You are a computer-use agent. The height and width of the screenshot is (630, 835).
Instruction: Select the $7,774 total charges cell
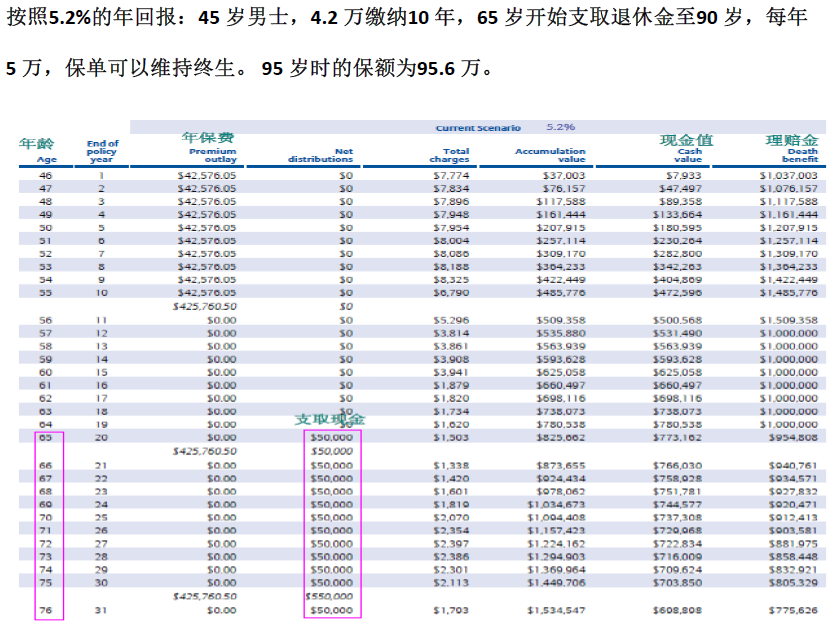452,175
